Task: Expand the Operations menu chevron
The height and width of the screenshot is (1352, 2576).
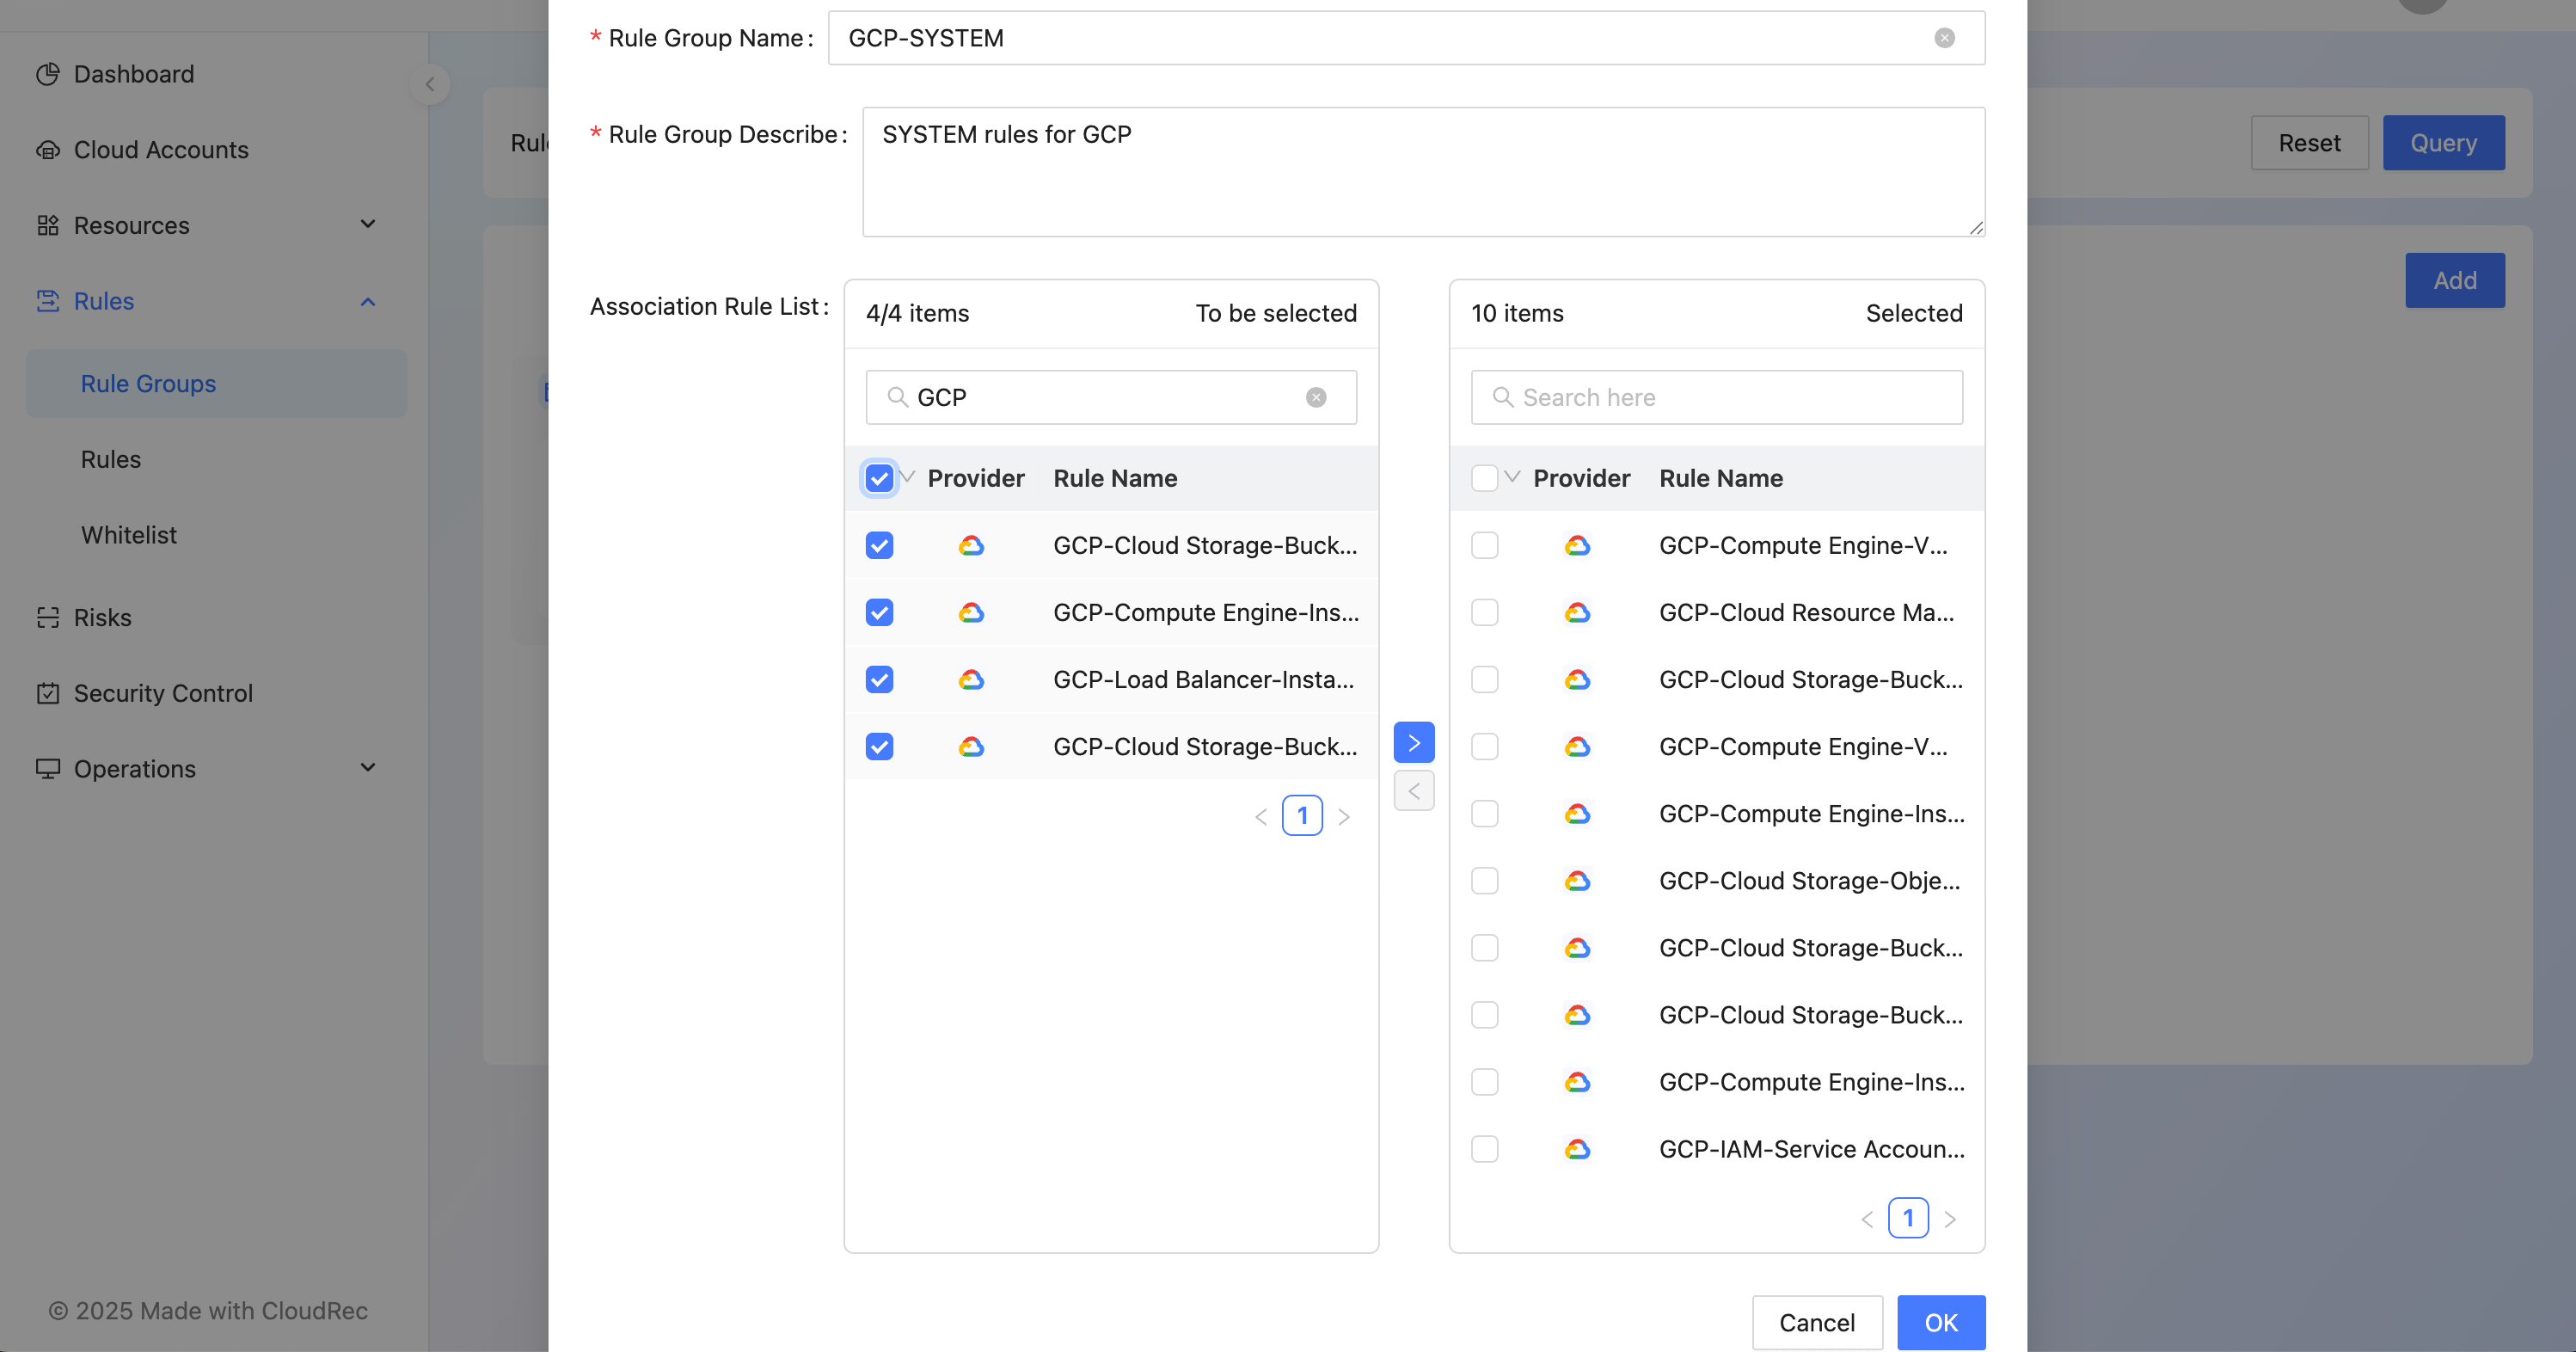Action: (368, 768)
